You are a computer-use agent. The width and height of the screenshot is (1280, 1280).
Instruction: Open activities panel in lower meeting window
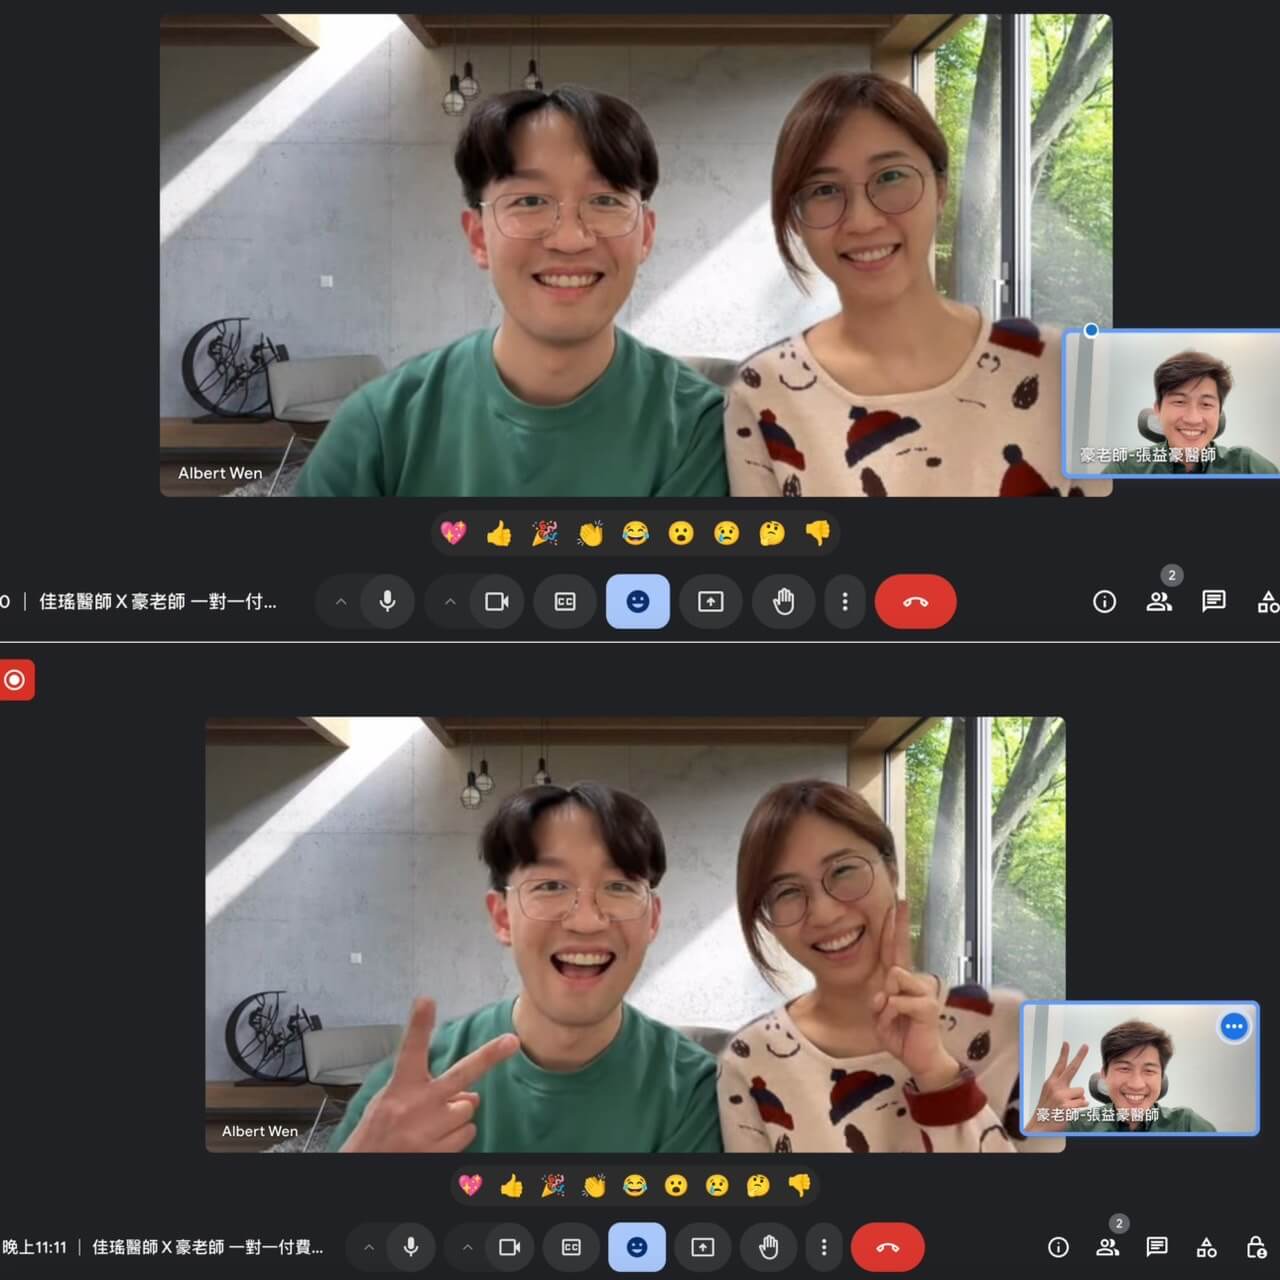(1207, 1247)
